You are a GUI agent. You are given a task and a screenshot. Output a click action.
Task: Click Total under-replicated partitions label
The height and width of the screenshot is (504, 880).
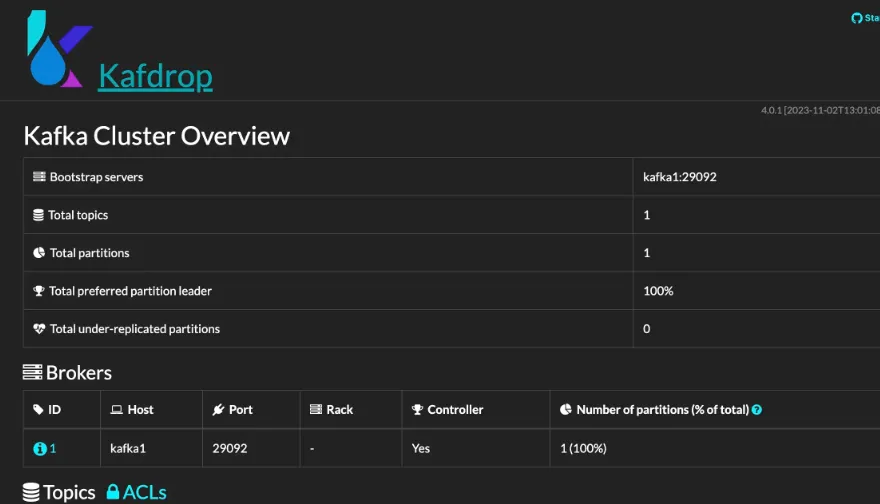point(135,329)
